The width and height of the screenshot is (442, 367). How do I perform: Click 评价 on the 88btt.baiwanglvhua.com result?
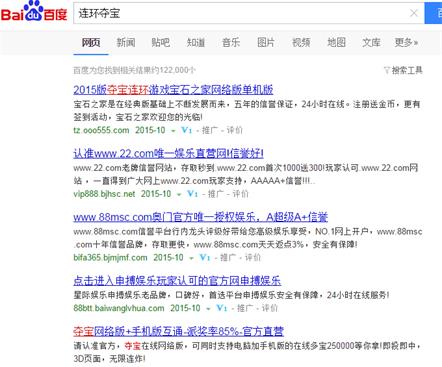pos(270,308)
